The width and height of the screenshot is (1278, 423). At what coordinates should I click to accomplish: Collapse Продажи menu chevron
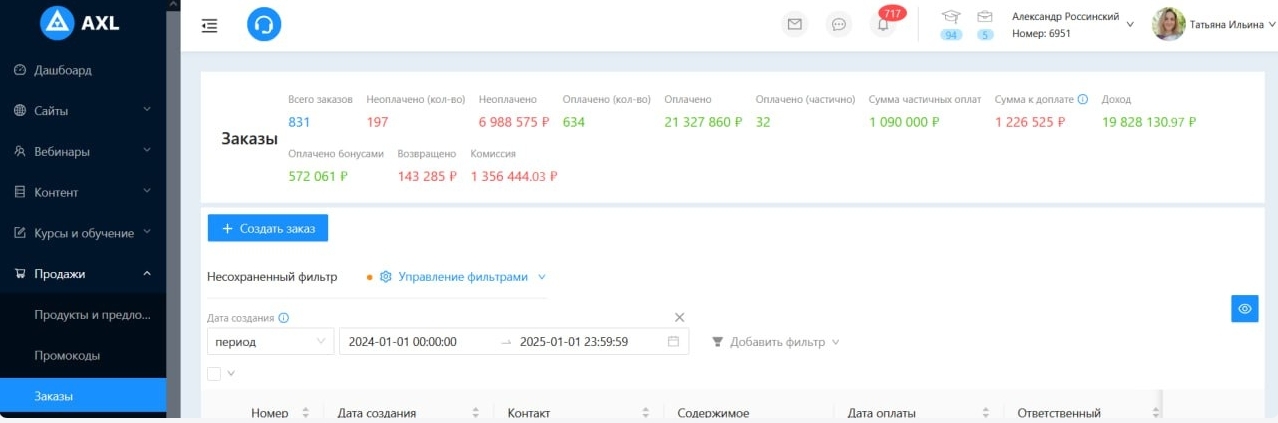[x=147, y=273]
